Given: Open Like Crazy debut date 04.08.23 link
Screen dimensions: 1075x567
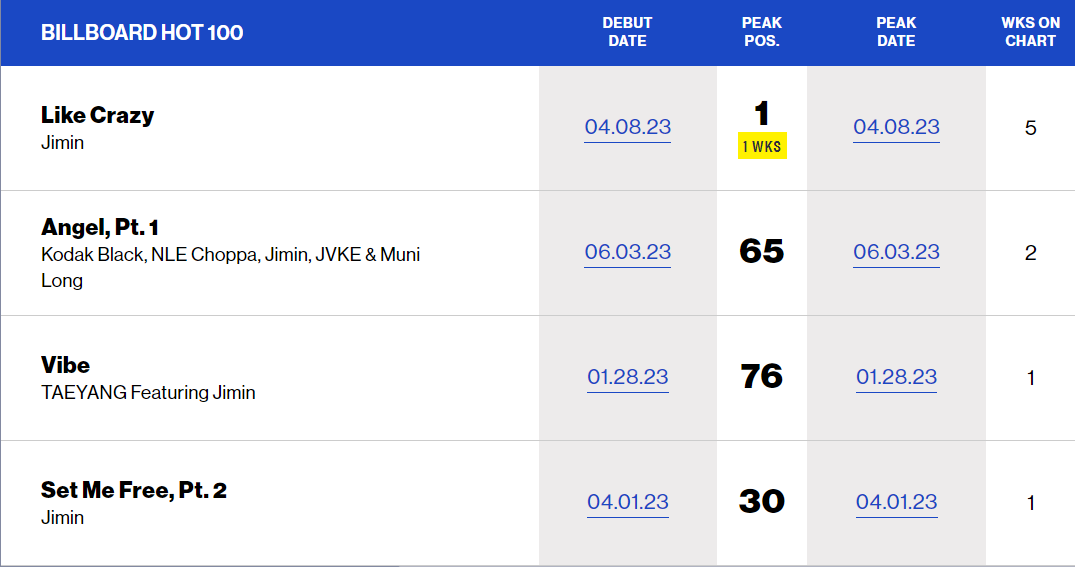Looking at the screenshot, I should click(627, 127).
